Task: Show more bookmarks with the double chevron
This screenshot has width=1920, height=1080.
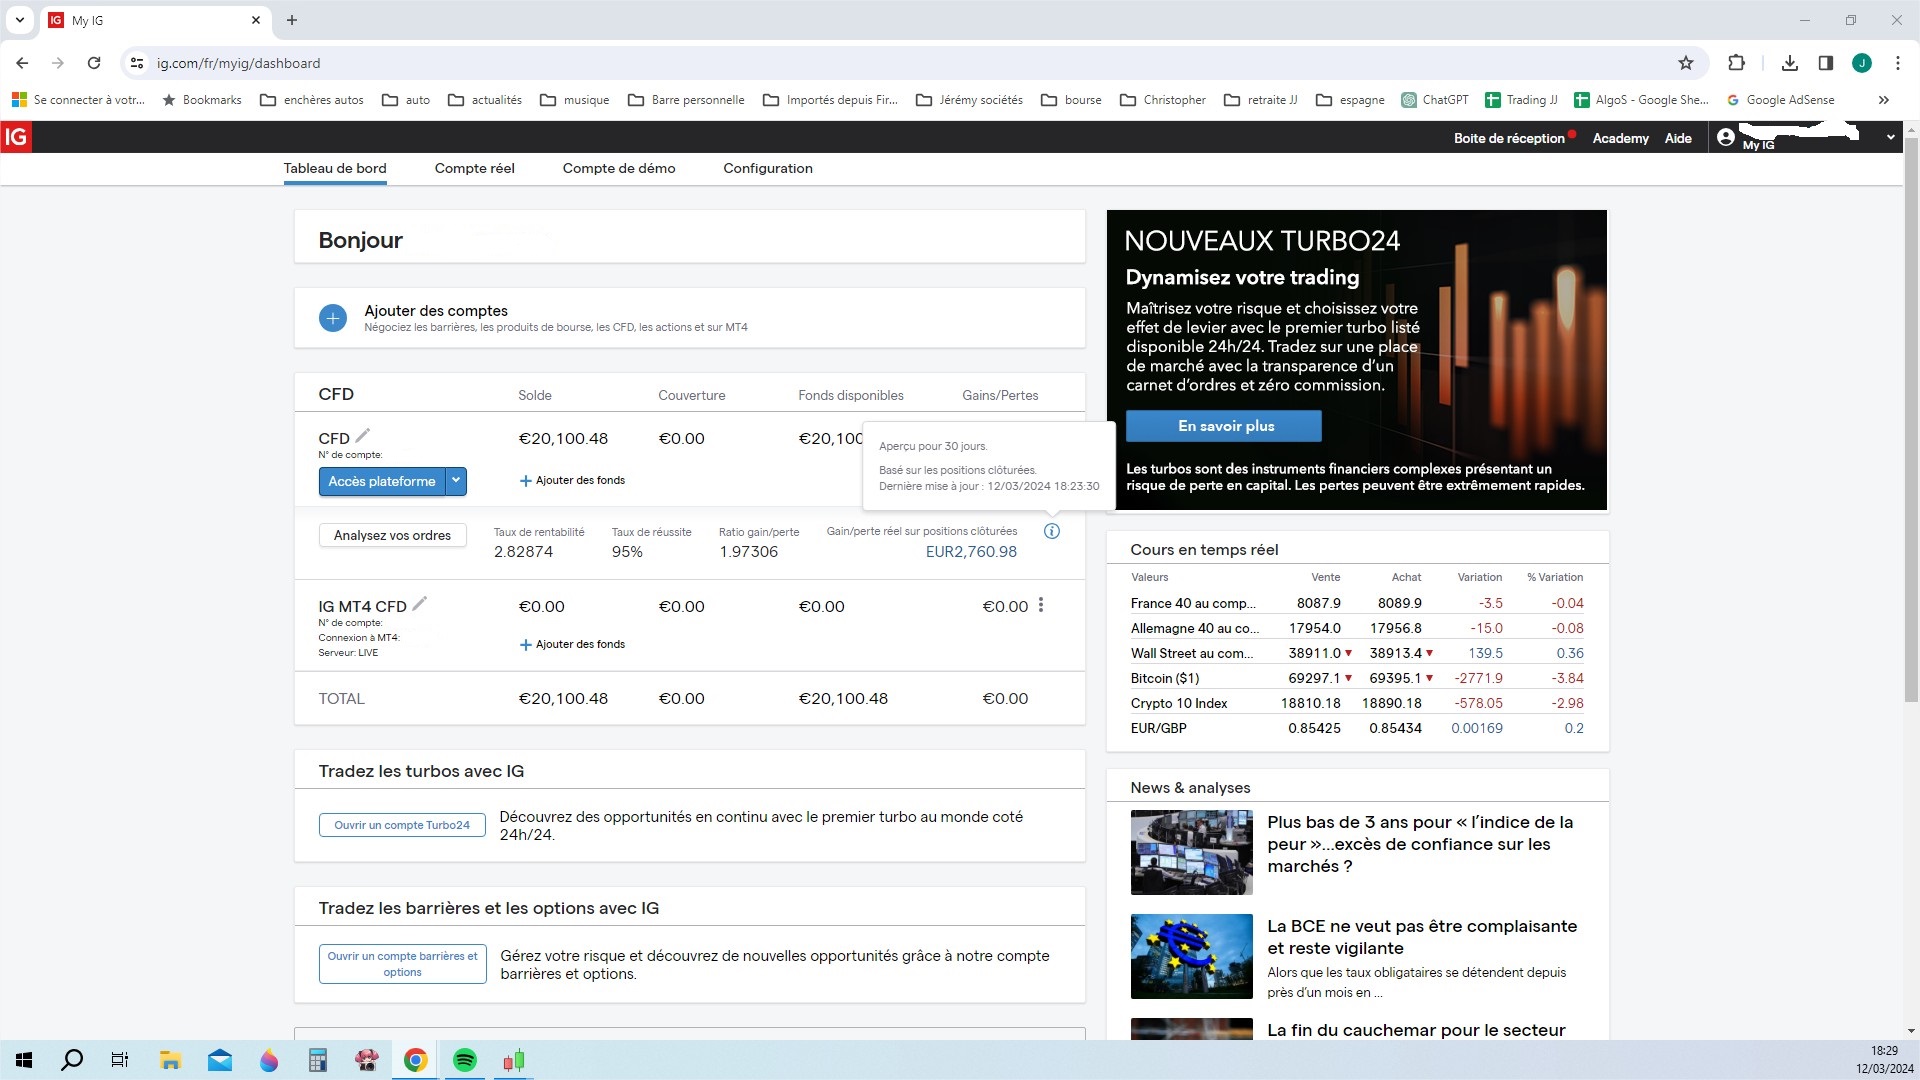Action: (1884, 100)
